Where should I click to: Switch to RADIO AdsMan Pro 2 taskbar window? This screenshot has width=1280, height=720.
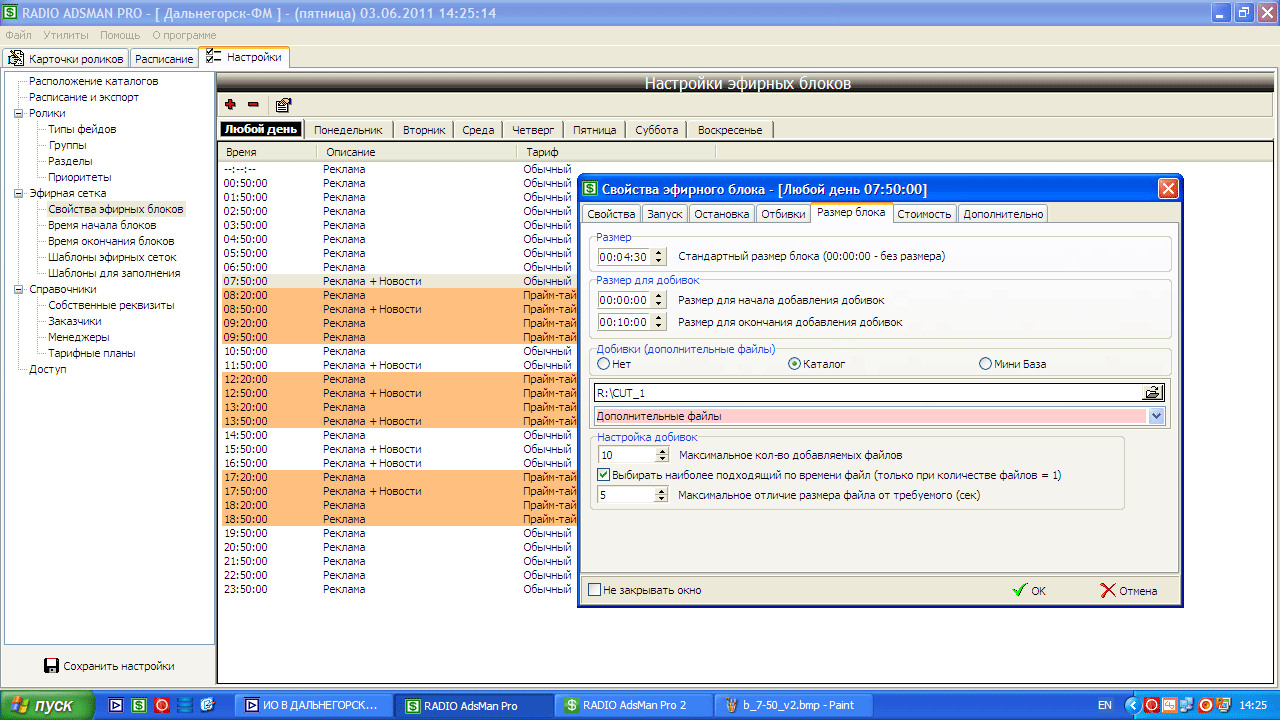point(634,705)
